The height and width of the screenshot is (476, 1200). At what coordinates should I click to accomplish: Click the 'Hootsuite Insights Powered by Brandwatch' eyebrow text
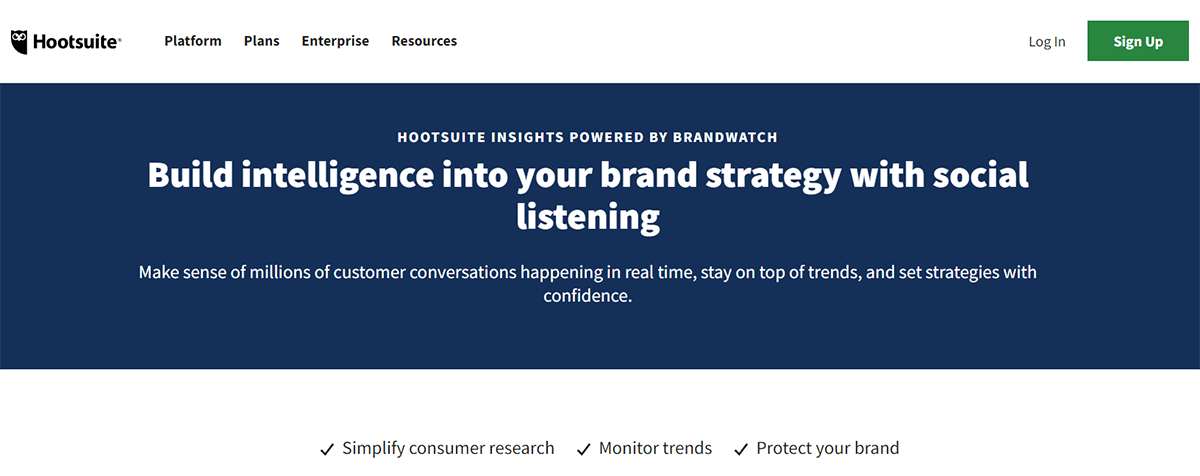point(588,137)
